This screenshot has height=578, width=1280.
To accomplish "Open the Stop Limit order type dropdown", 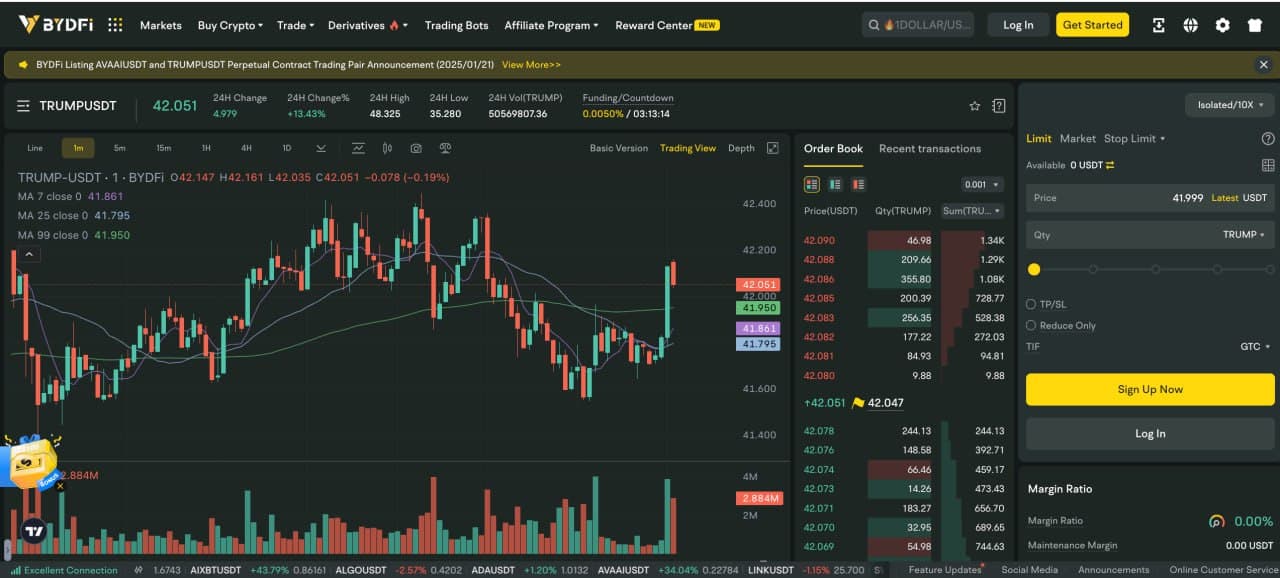I will coord(1134,139).
